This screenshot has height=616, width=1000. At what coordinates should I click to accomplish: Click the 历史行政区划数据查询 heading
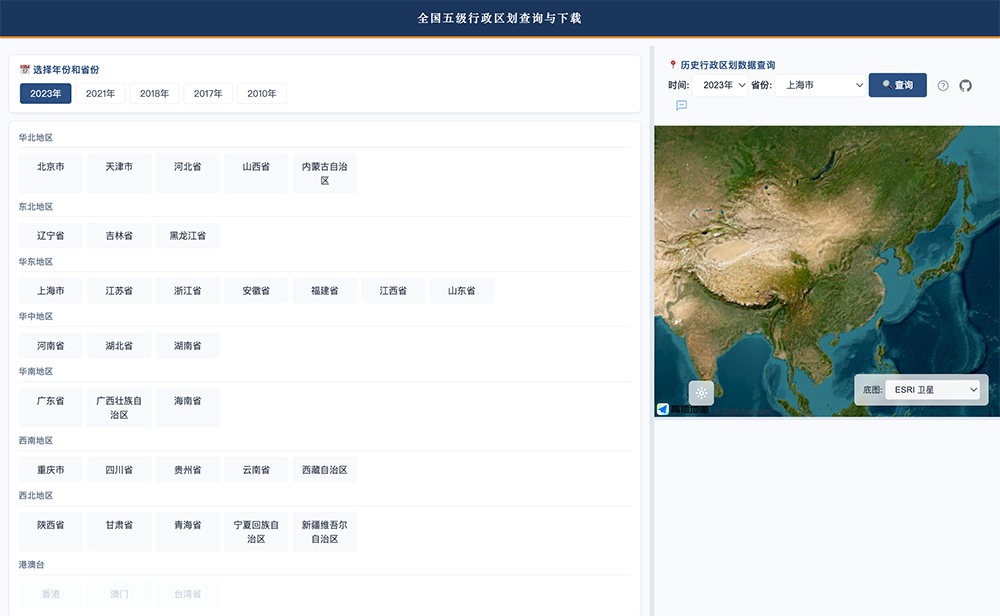(x=728, y=65)
